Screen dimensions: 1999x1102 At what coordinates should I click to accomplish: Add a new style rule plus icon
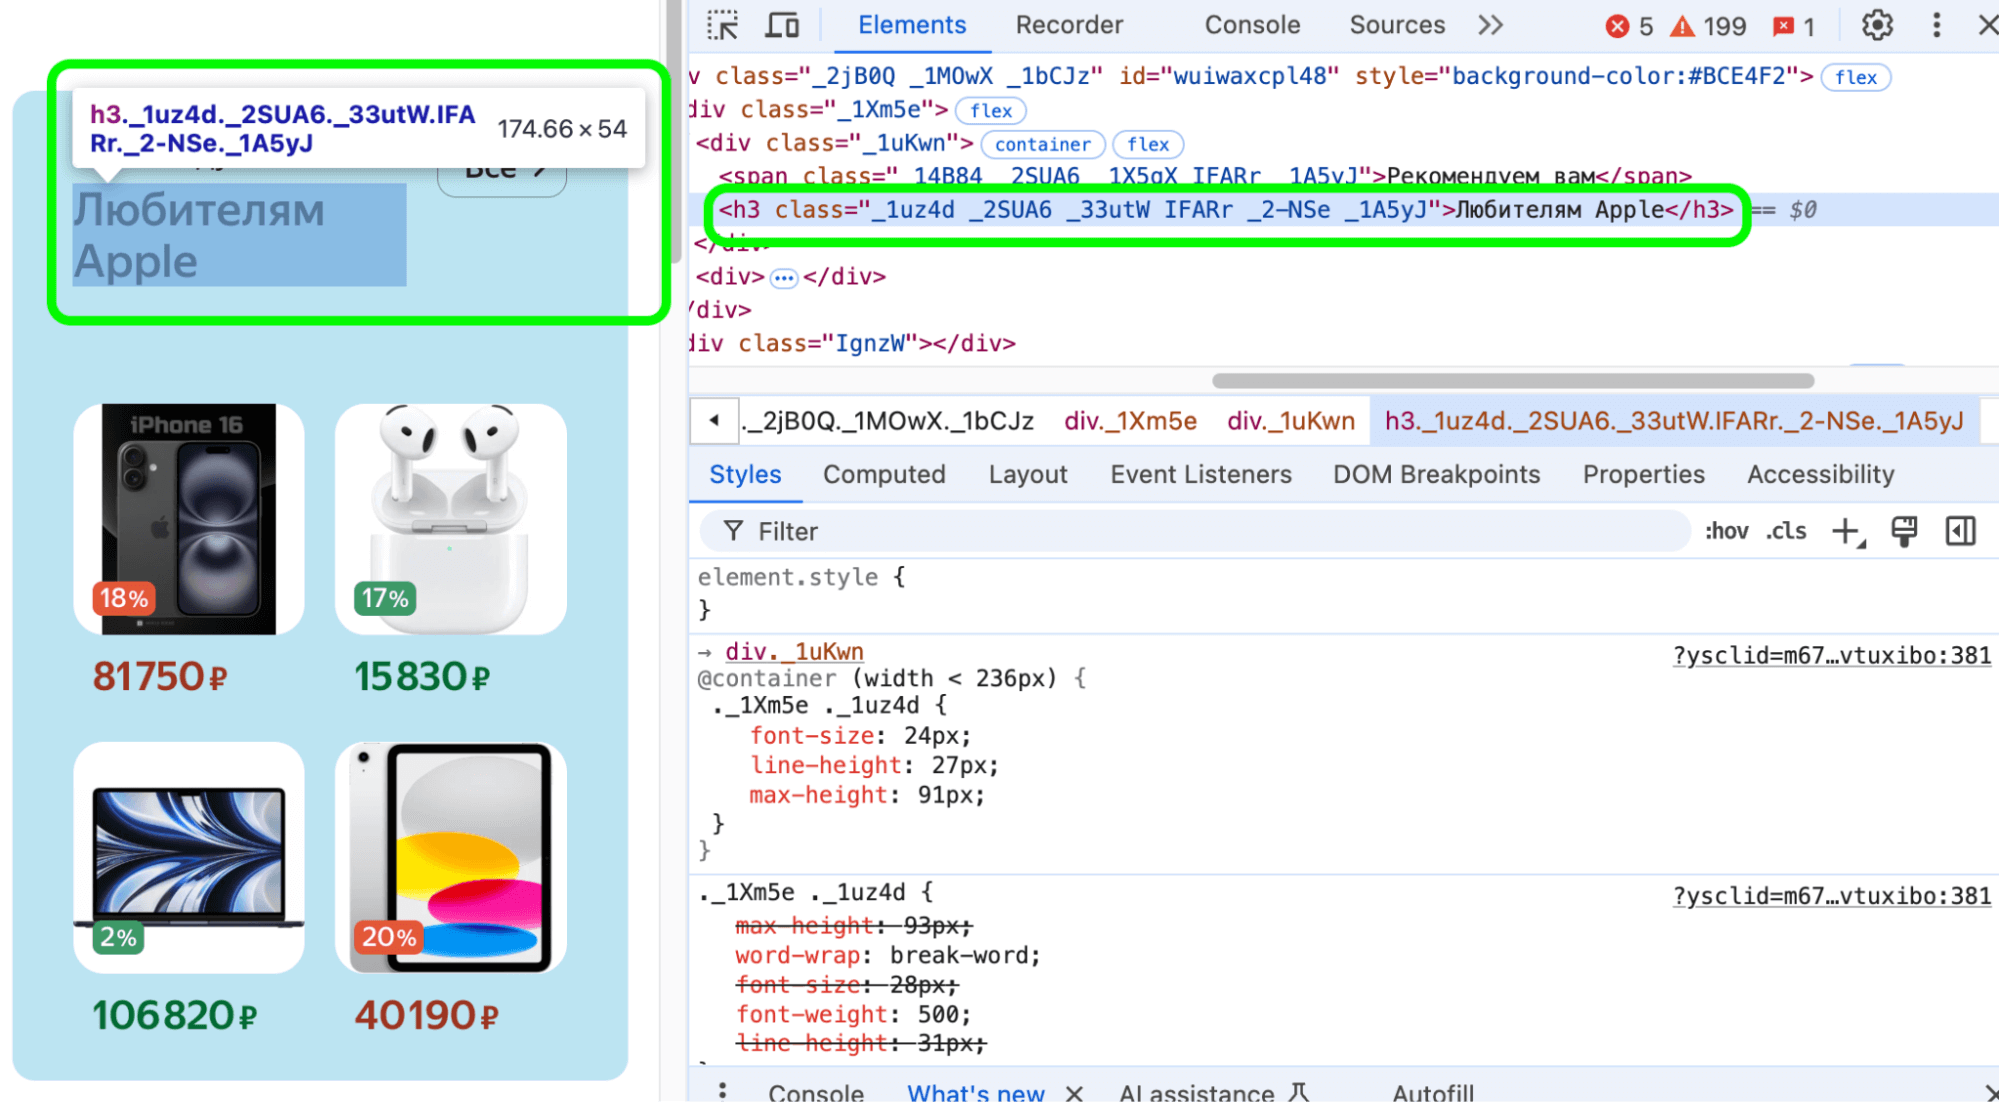tap(1849, 532)
